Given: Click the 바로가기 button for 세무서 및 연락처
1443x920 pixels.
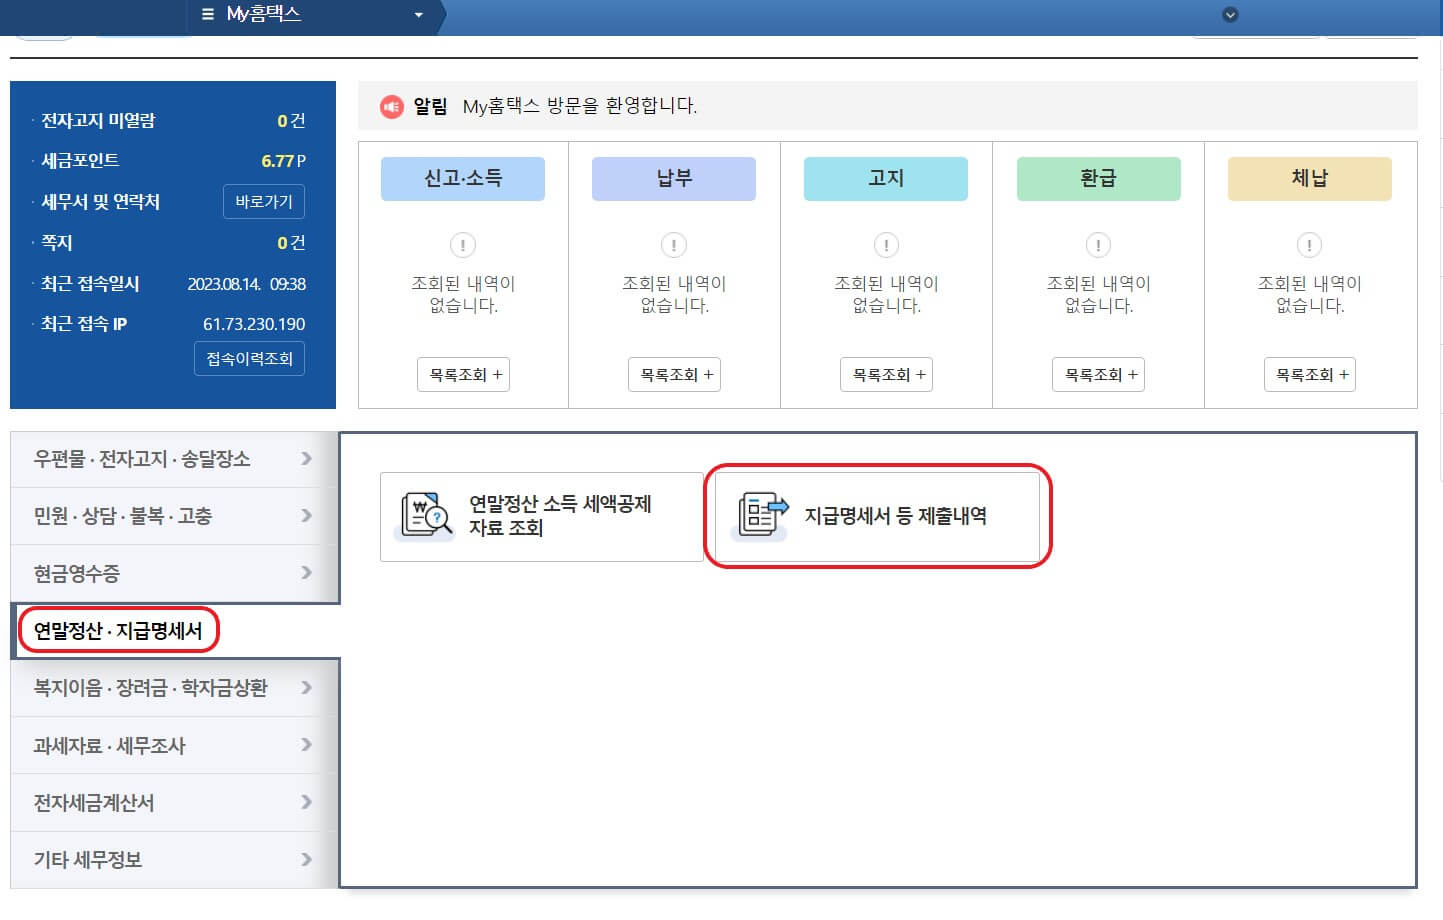Looking at the screenshot, I should click(264, 202).
